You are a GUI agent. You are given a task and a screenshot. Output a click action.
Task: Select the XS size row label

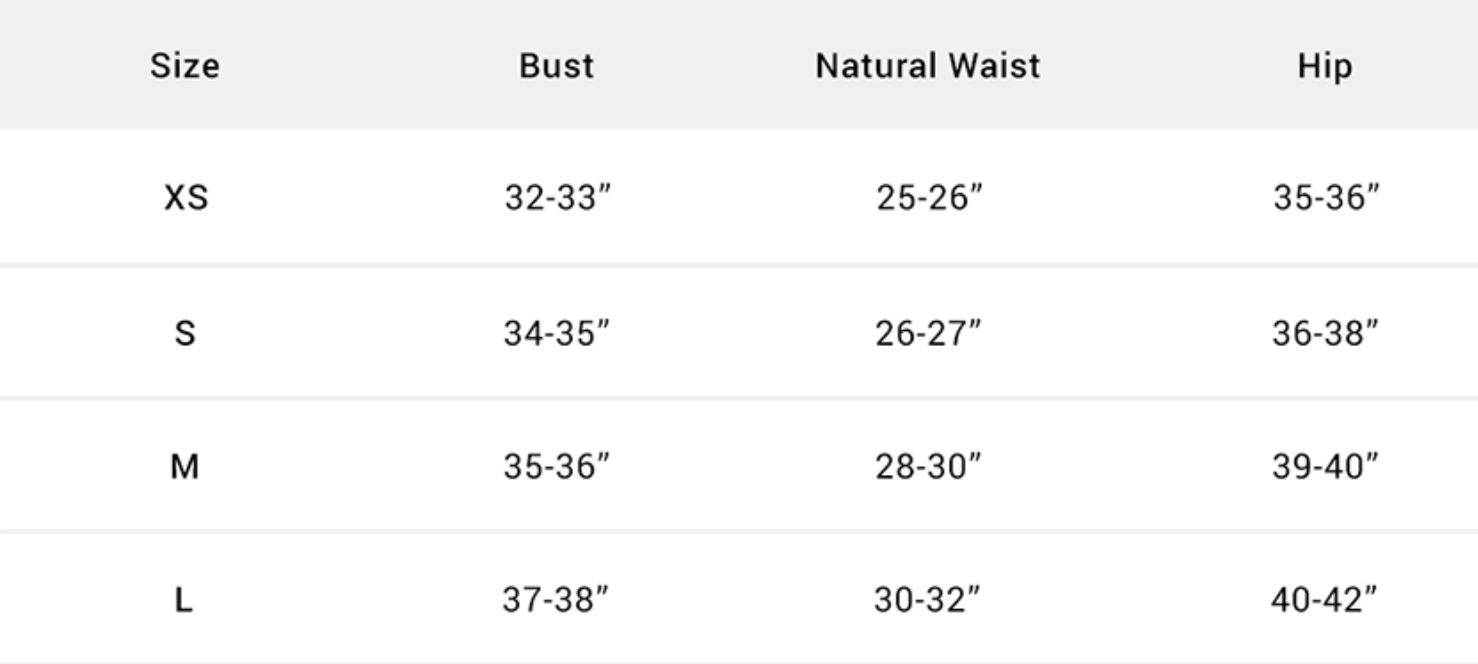tap(186, 198)
